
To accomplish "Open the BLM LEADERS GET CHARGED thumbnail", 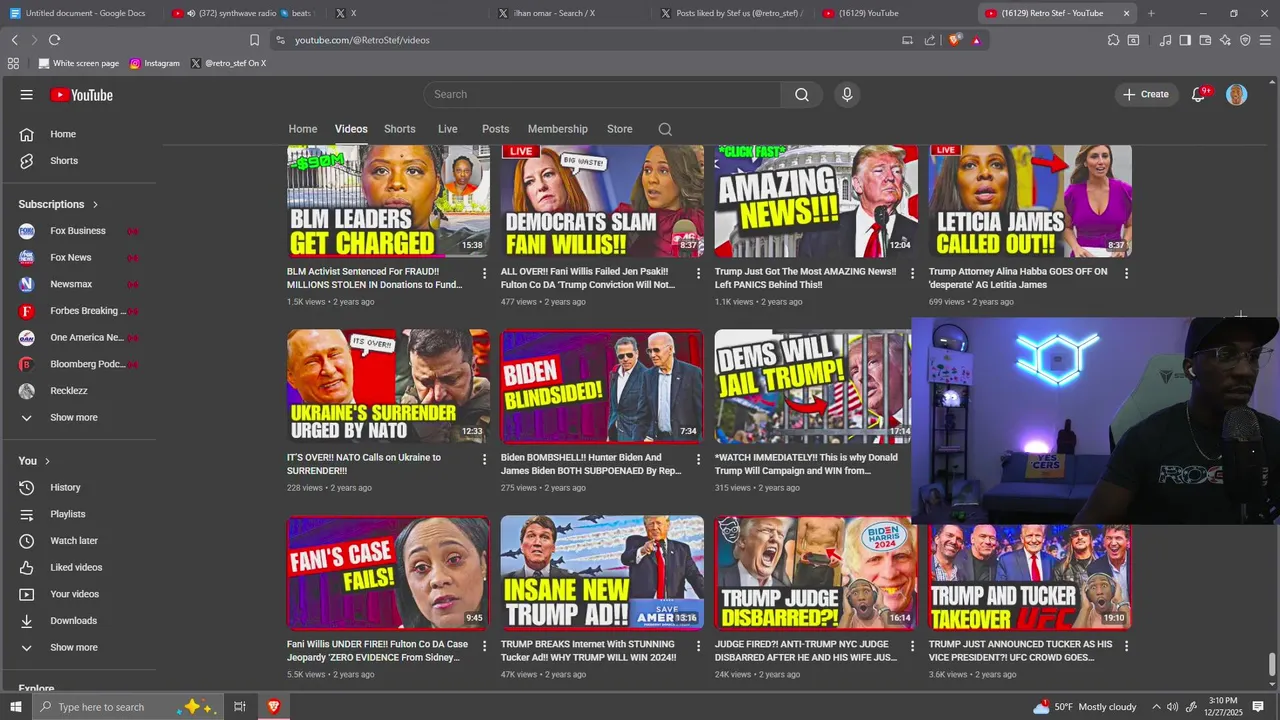I will [x=388, y=201].
